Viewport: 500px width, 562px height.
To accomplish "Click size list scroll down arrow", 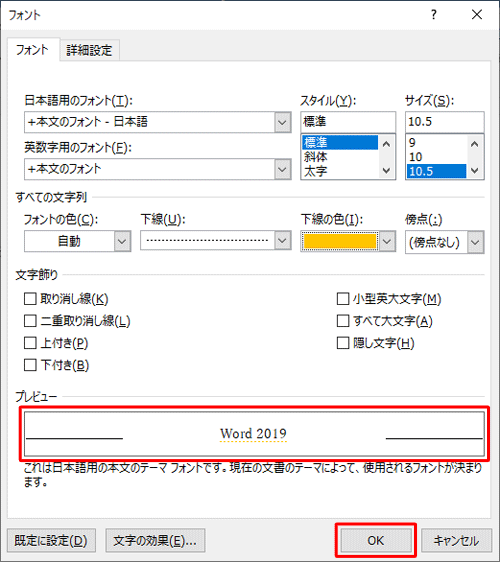I will tap(475, 171).
